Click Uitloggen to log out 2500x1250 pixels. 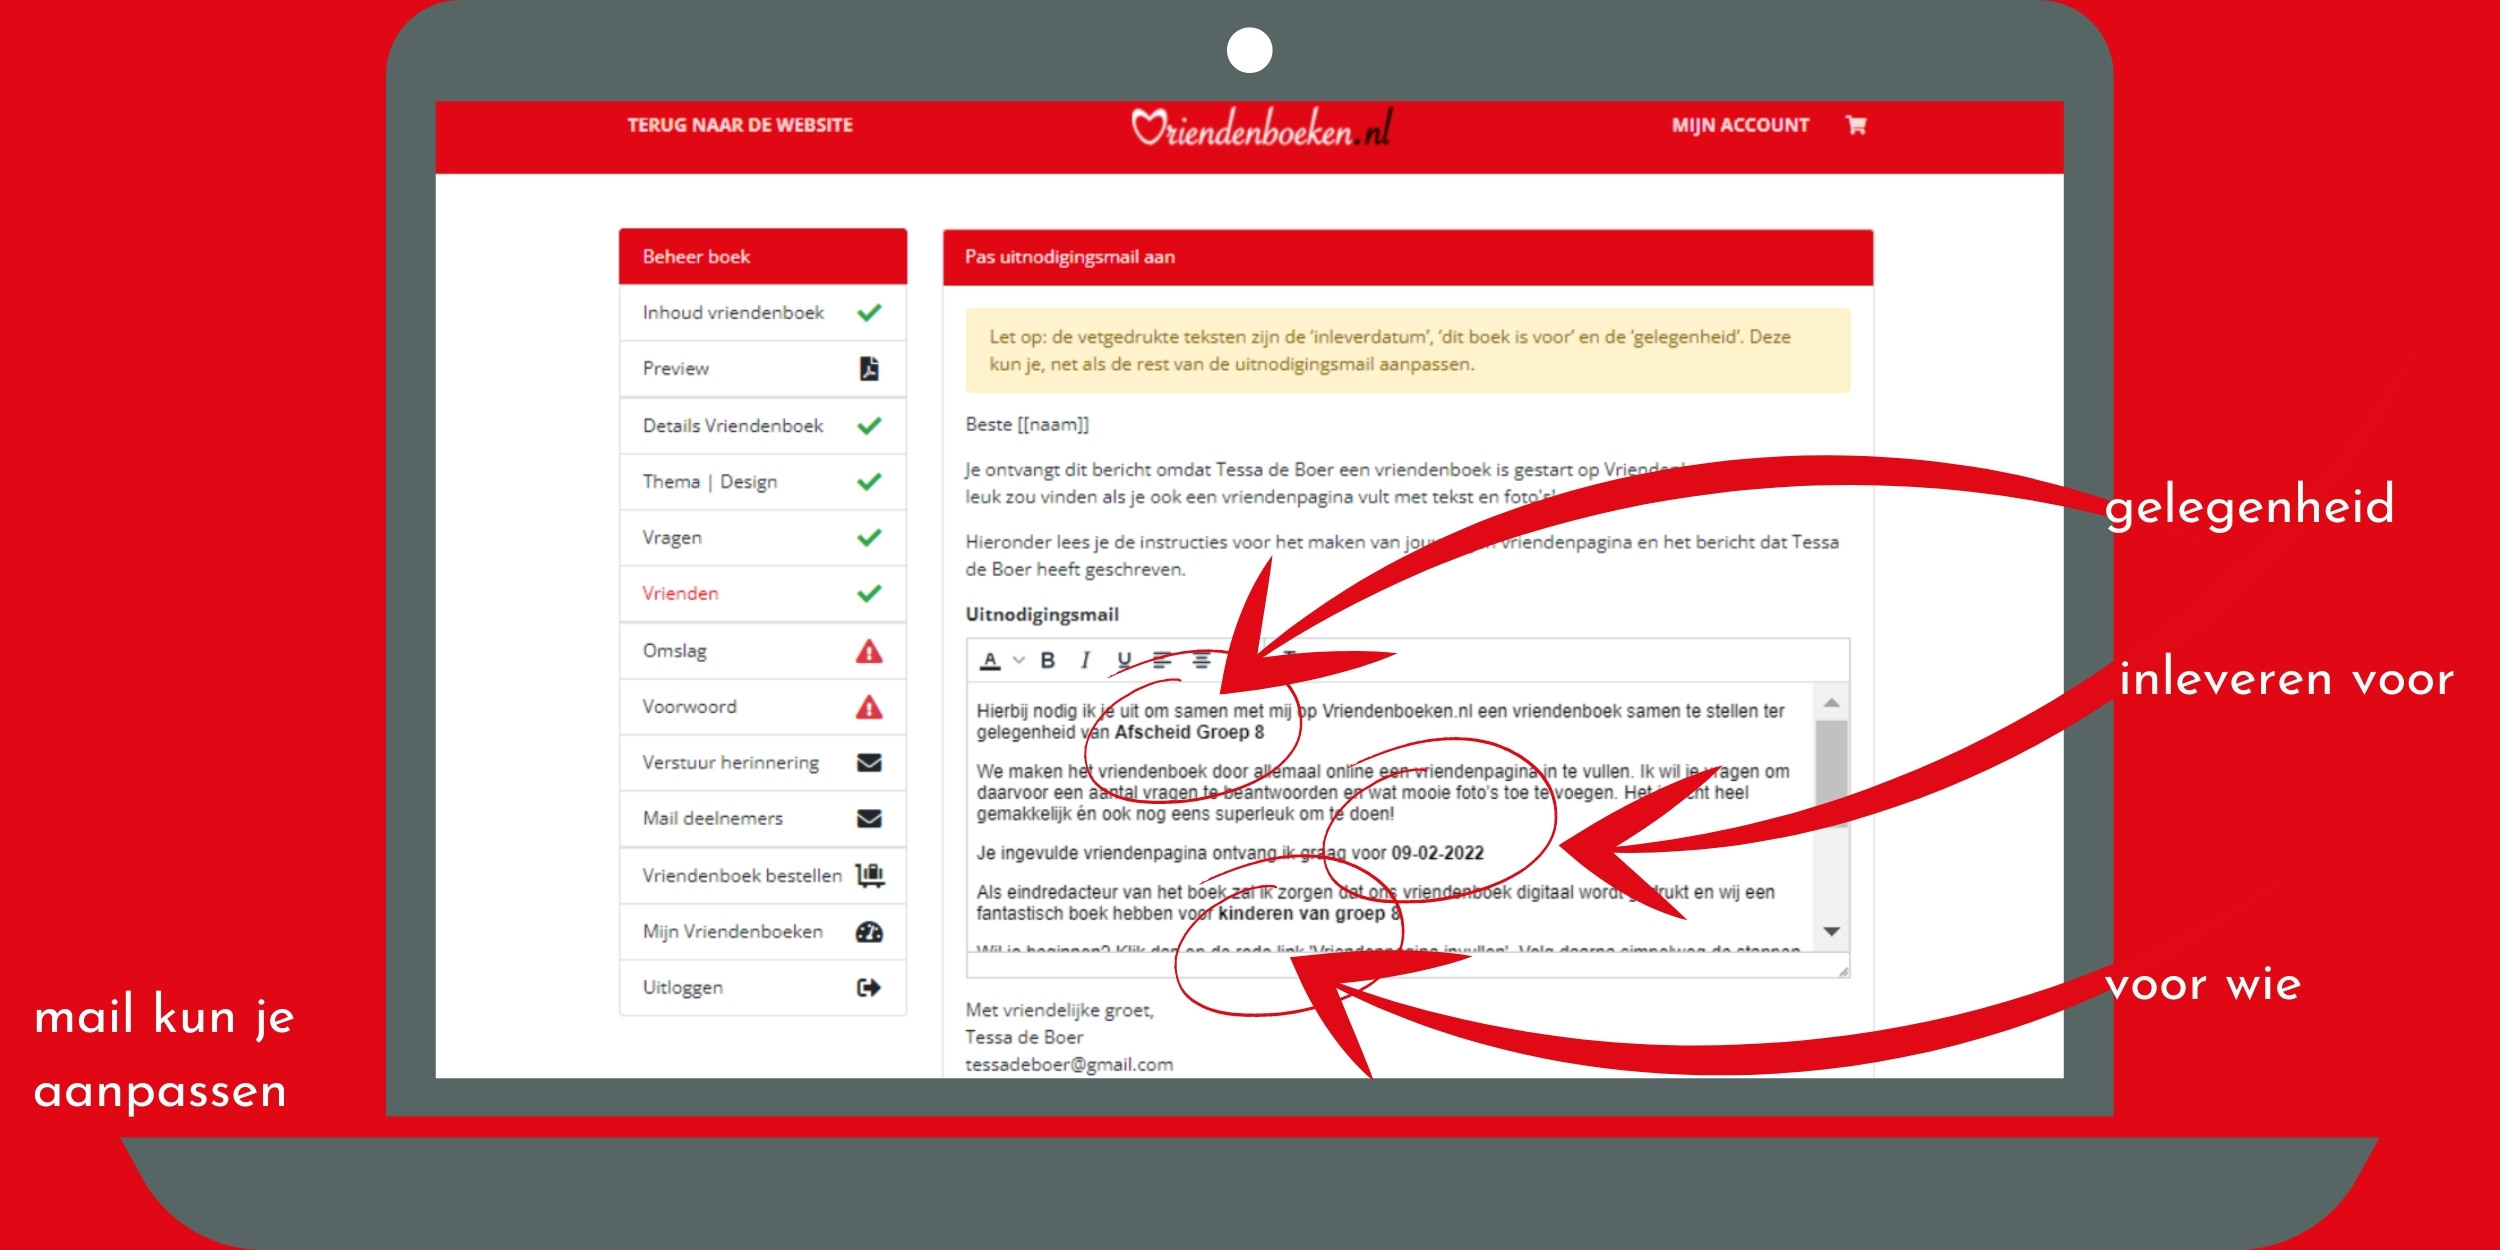[x=763, y=988]
